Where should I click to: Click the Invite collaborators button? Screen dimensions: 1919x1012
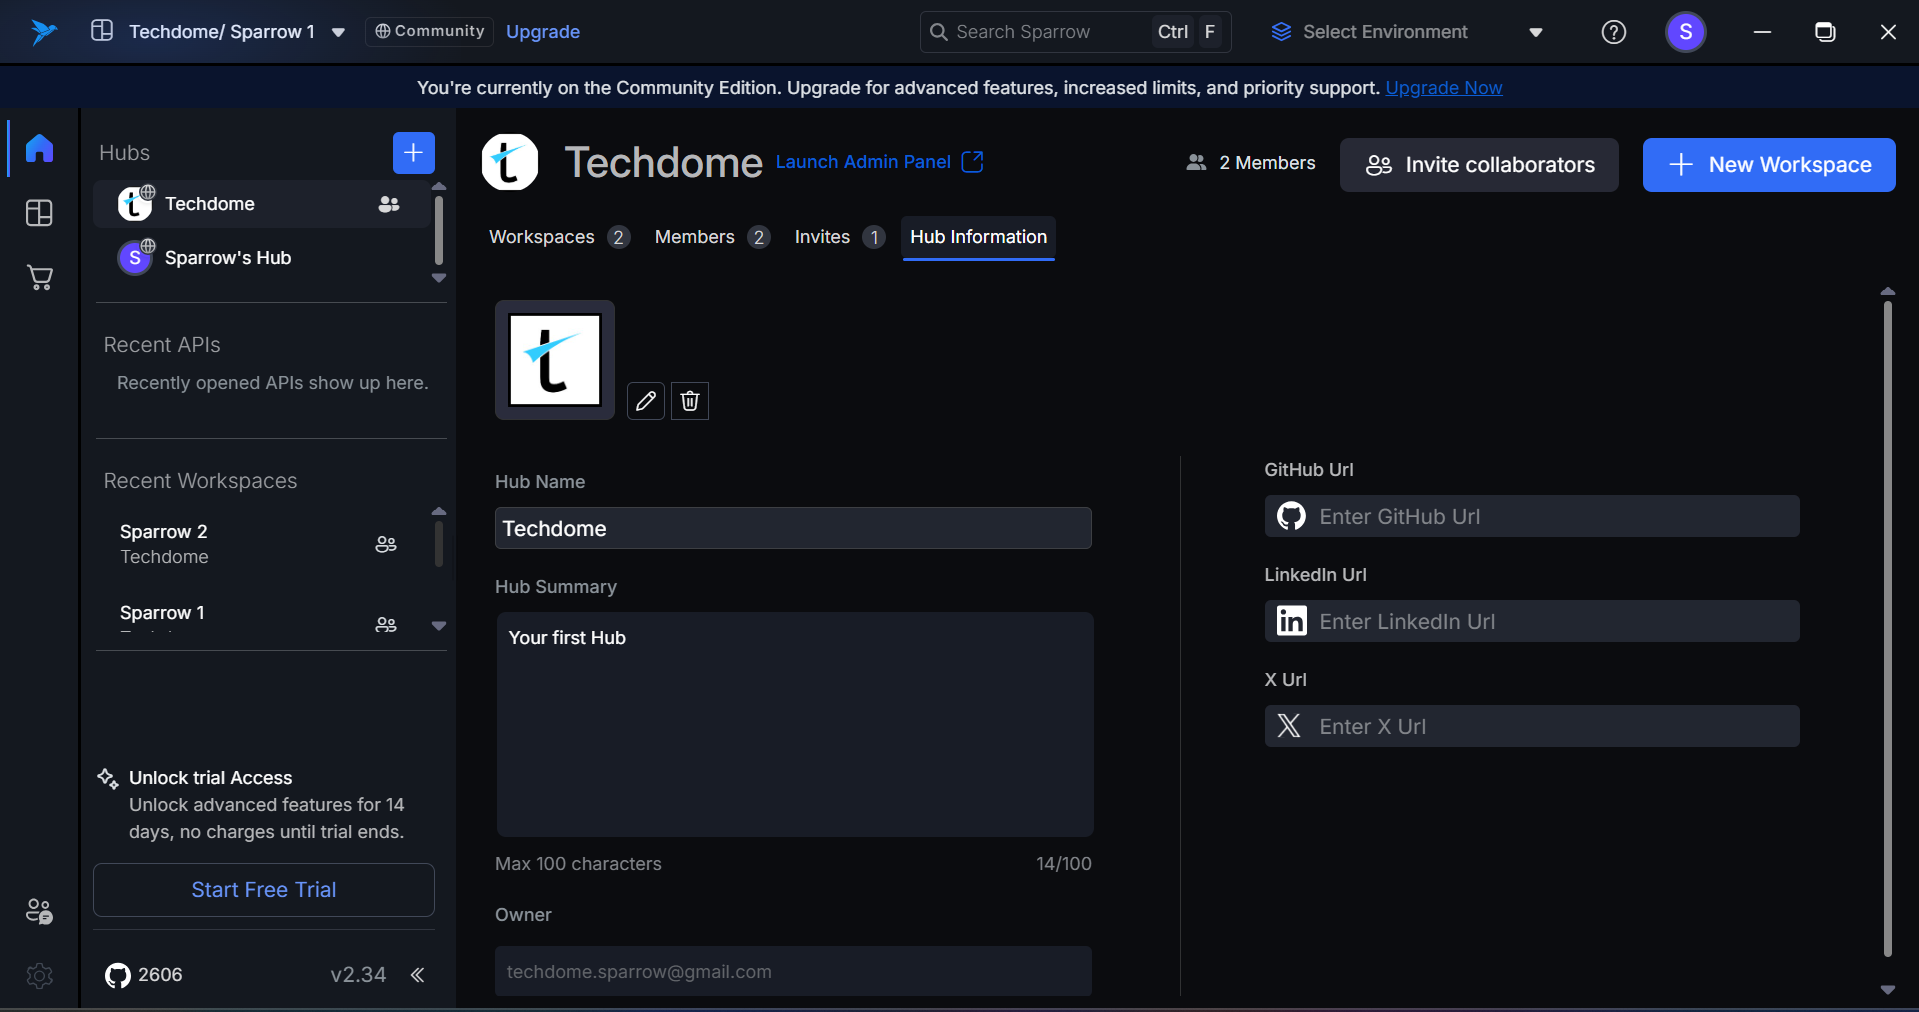1479,165
